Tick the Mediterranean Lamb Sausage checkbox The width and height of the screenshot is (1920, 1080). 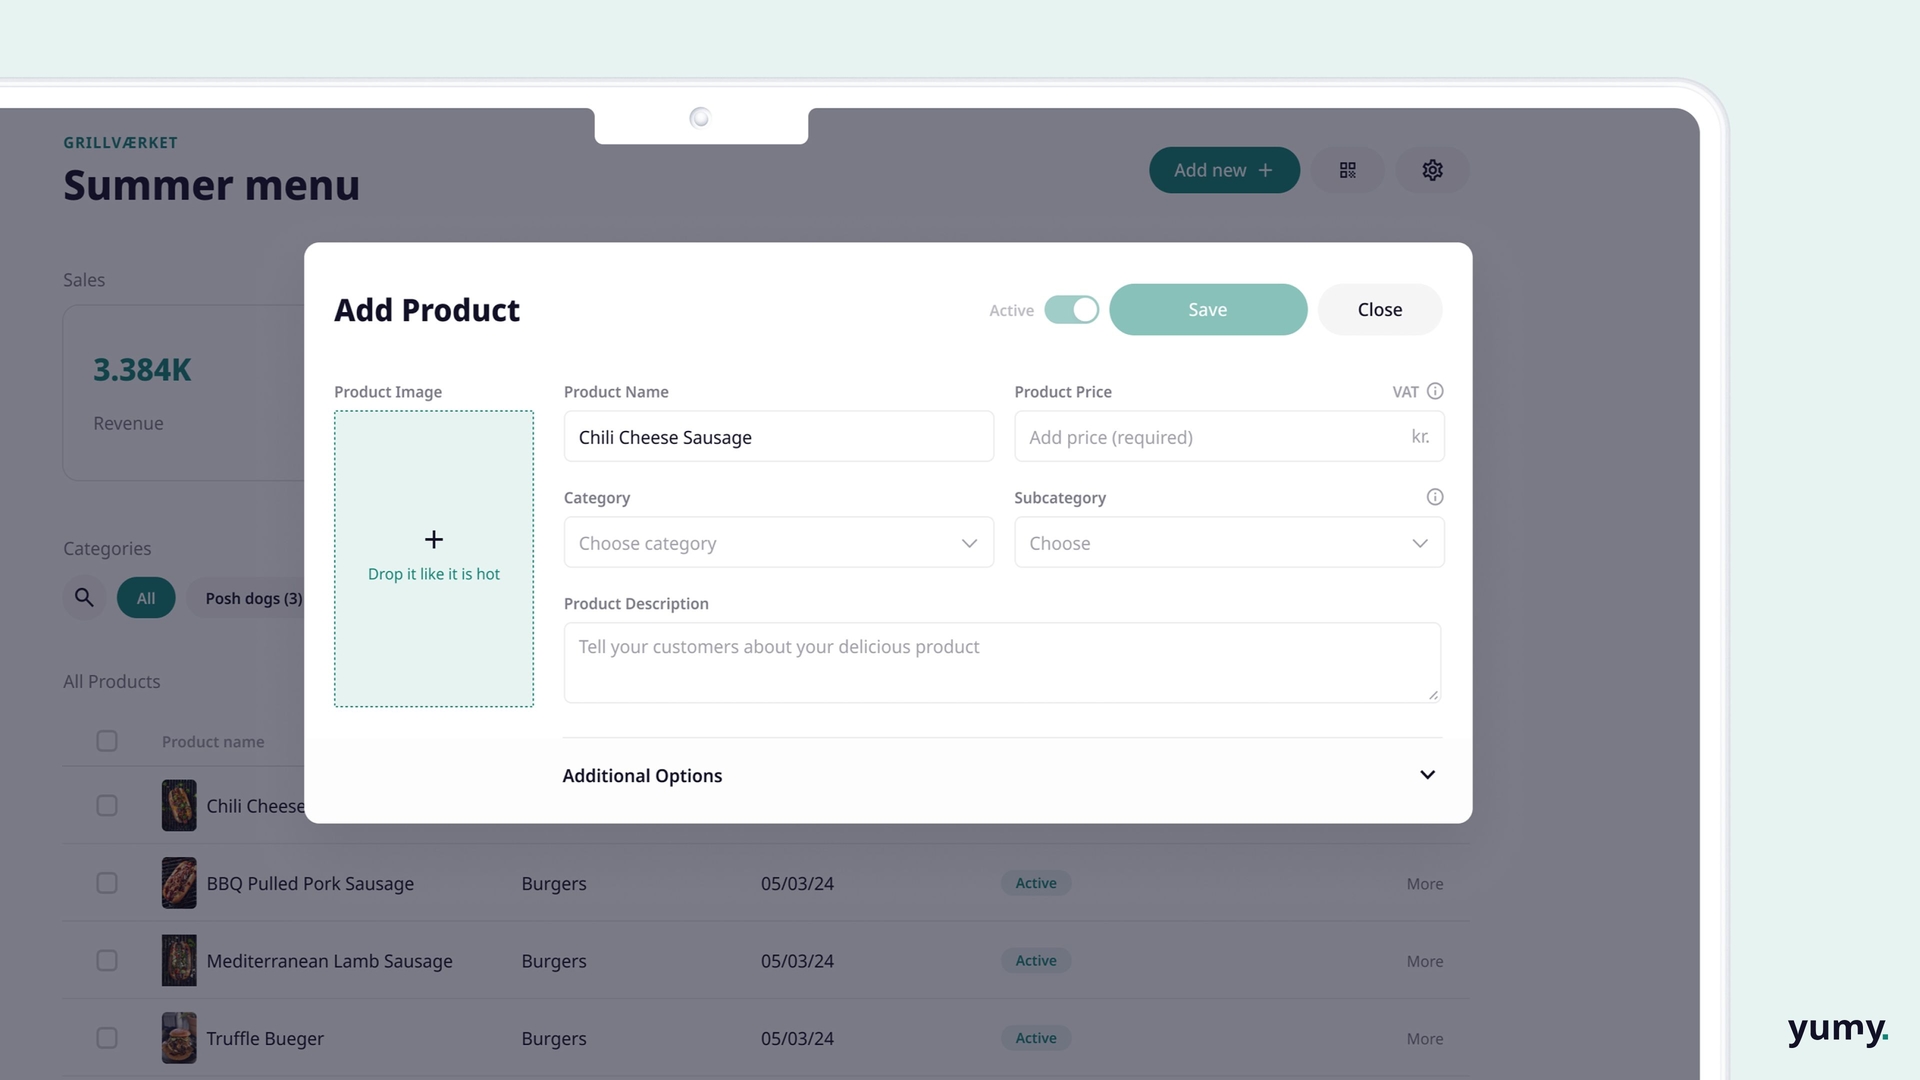pyautogui.click(x=107, y=961)
